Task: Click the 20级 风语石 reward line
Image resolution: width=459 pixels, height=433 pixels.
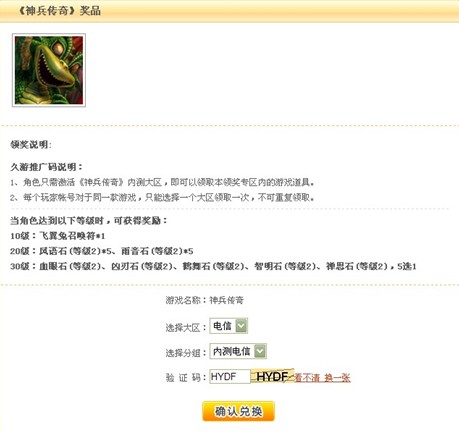Action: pyautogui.click(x=102, y=251)
